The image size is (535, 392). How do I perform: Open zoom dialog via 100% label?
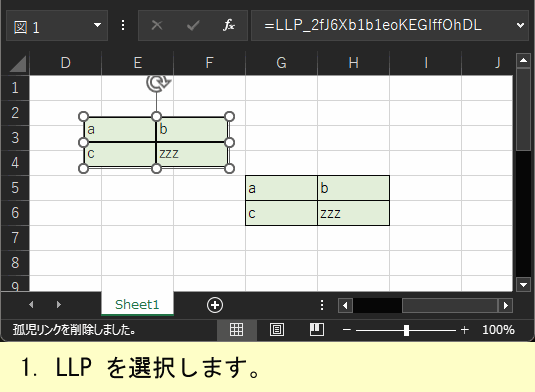498,330
